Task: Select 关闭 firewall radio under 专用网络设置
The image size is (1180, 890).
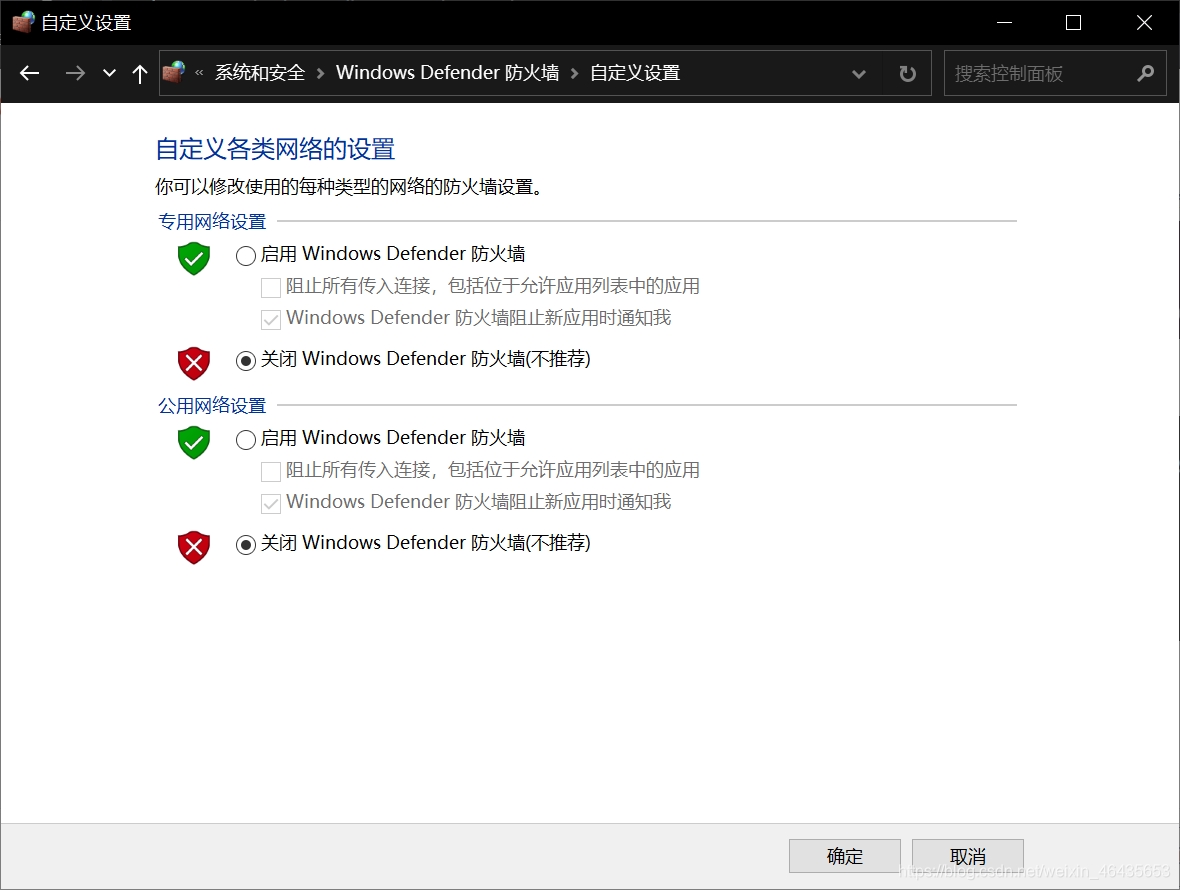Action: pyautogui.click(x=245, y=361)
